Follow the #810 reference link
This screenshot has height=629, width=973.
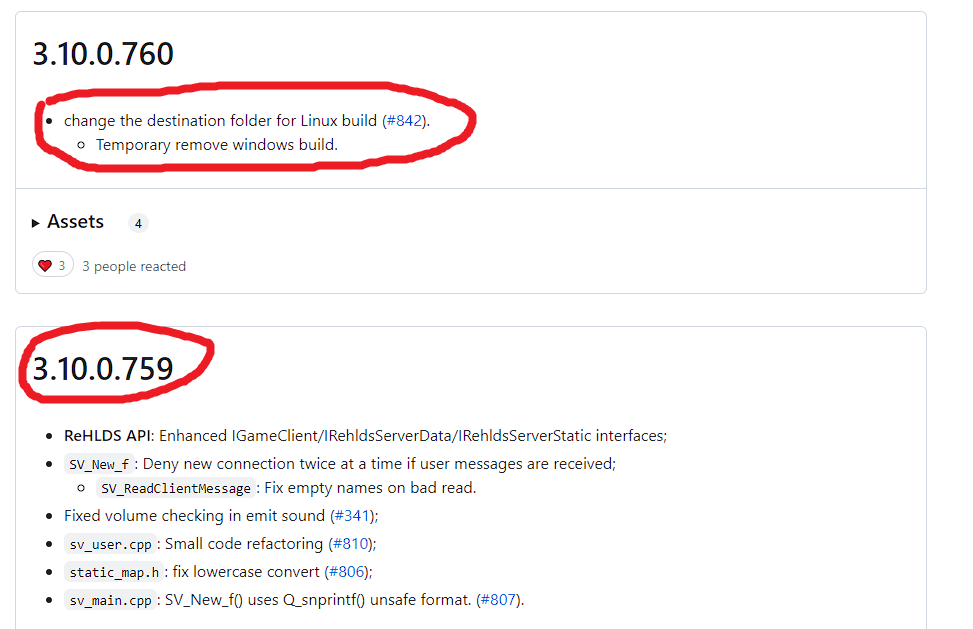coord(351,543)
